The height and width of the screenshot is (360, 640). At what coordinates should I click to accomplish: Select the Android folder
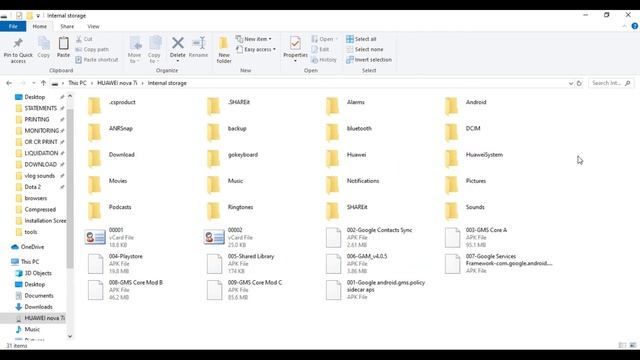466,106
